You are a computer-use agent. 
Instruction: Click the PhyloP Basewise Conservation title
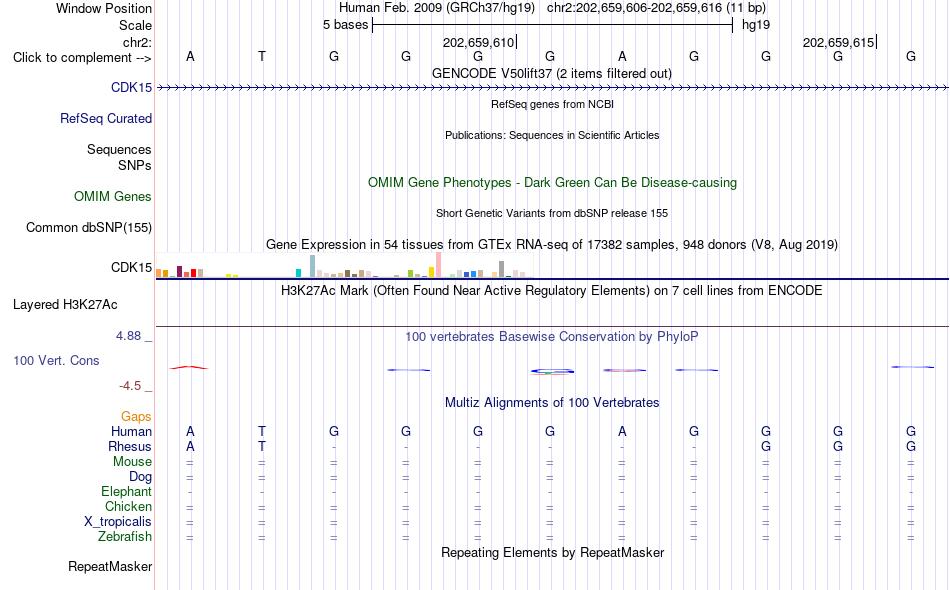[x=552, y=337]
